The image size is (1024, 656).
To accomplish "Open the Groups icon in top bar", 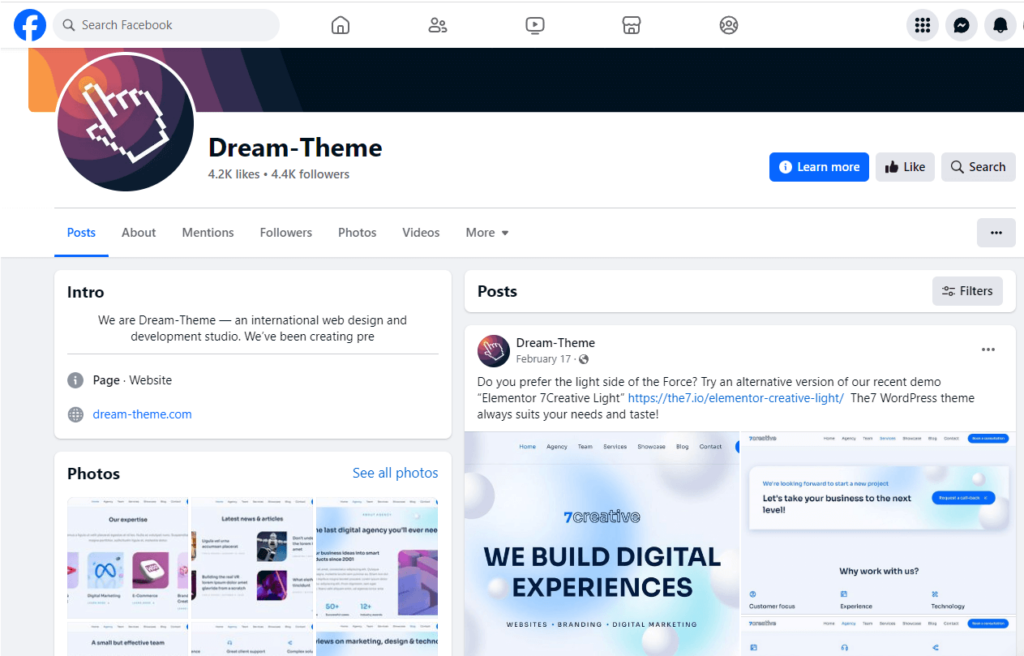I will click(x=729, y=25).
